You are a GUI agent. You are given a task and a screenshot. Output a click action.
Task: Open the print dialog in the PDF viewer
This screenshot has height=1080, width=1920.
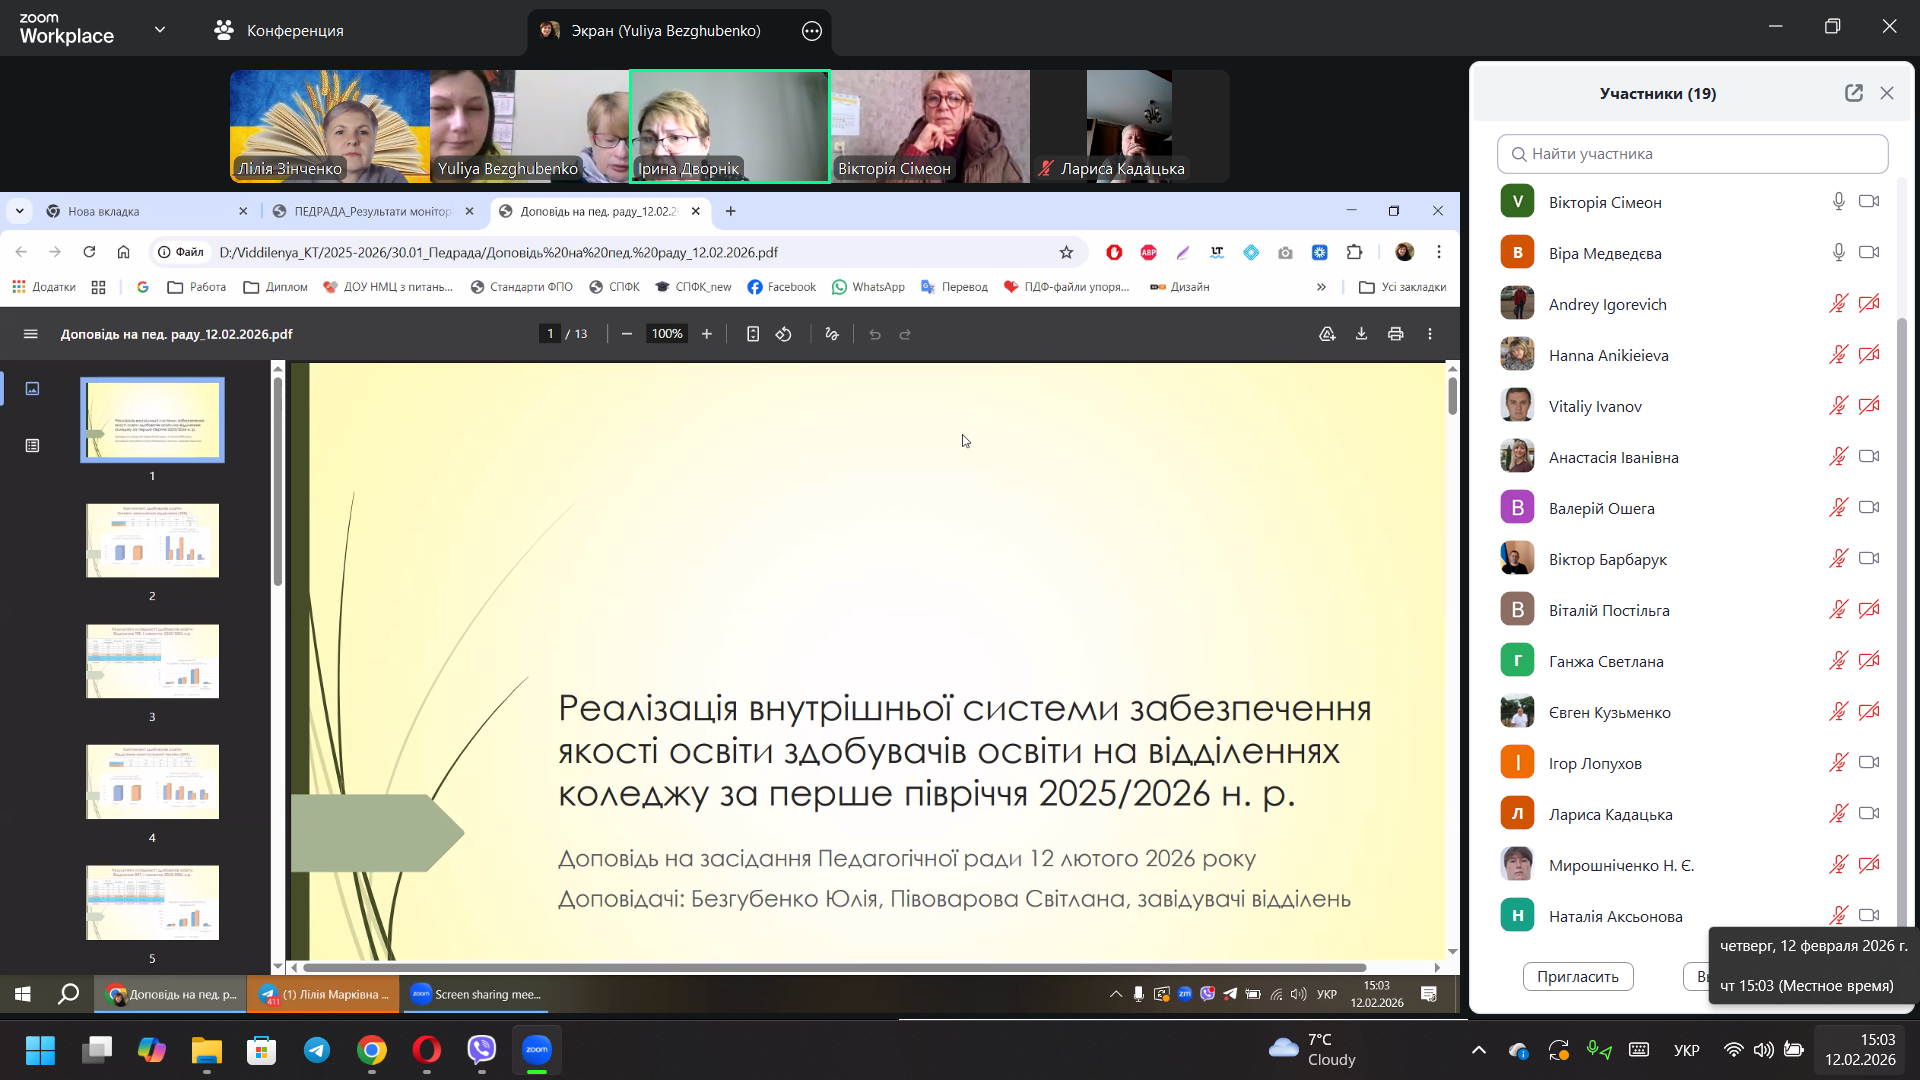[x=1395, y=333]
